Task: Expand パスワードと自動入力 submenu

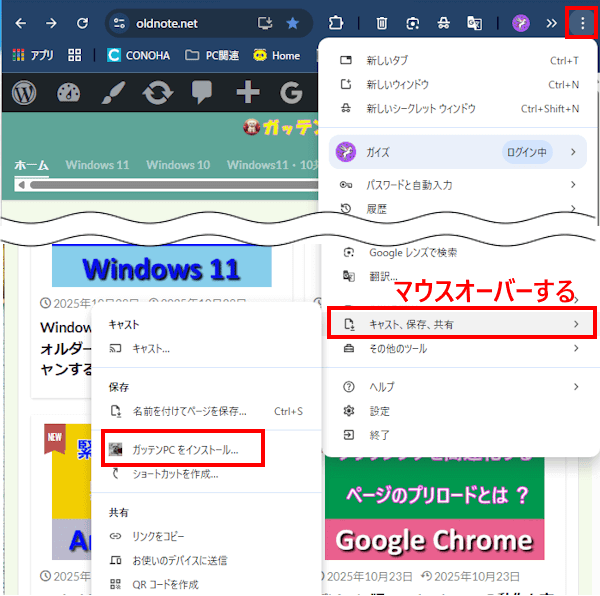Action: pos(458,185)
